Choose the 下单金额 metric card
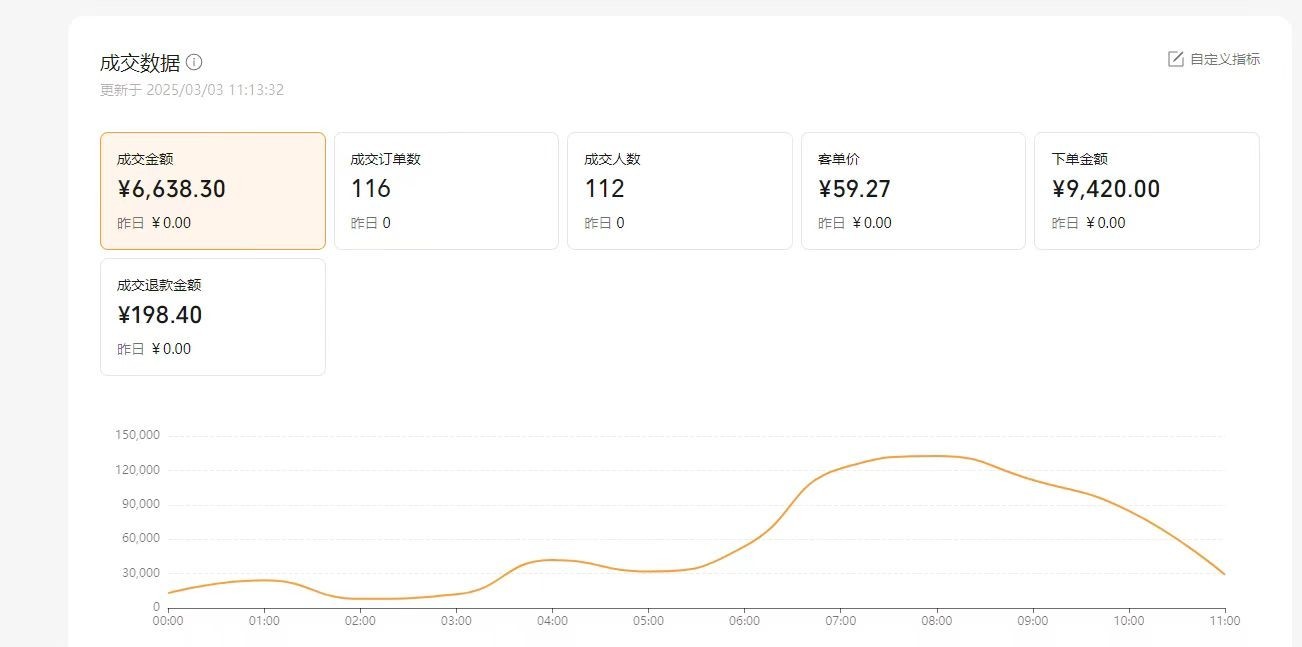Screen dimensions: 1302x647 pyautogui.click(x=1146, y=190)
